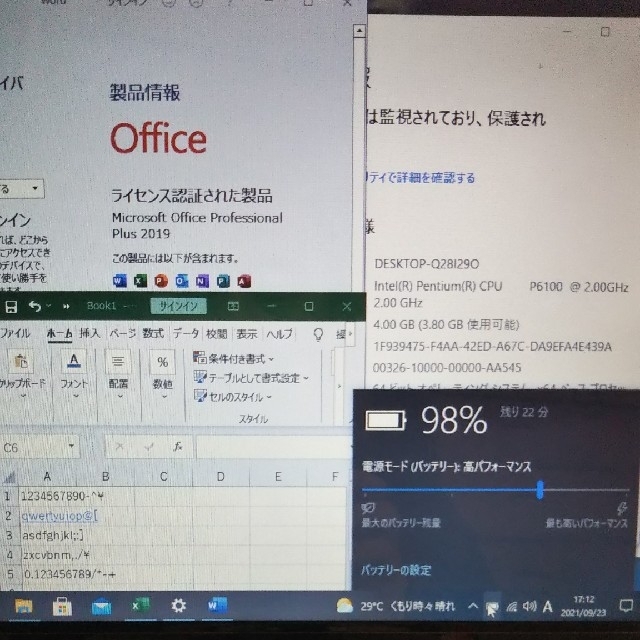Open バッテリーの設定 link
This screenshot has height=640, width=640.
(396, 570)
